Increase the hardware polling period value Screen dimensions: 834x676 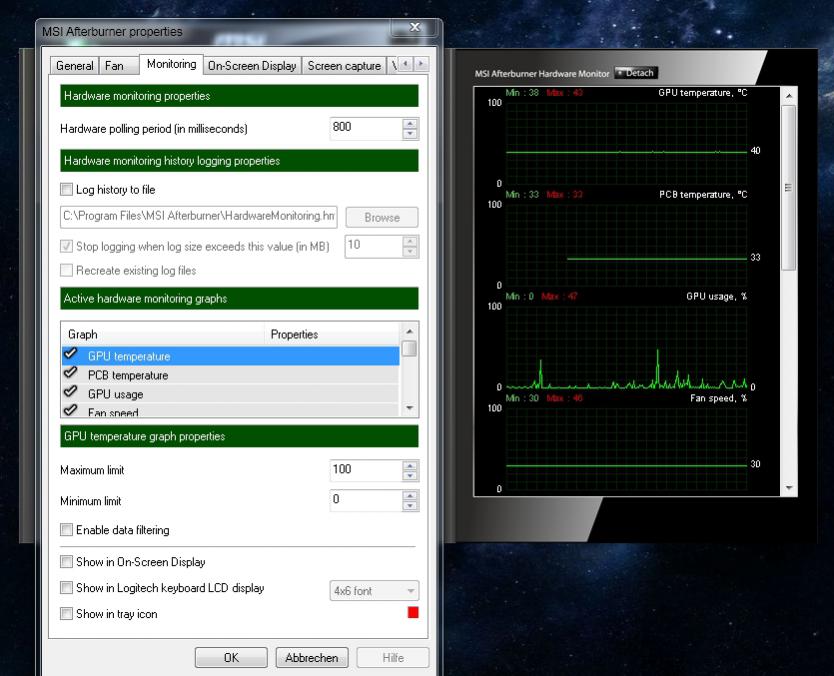[410, 123]
